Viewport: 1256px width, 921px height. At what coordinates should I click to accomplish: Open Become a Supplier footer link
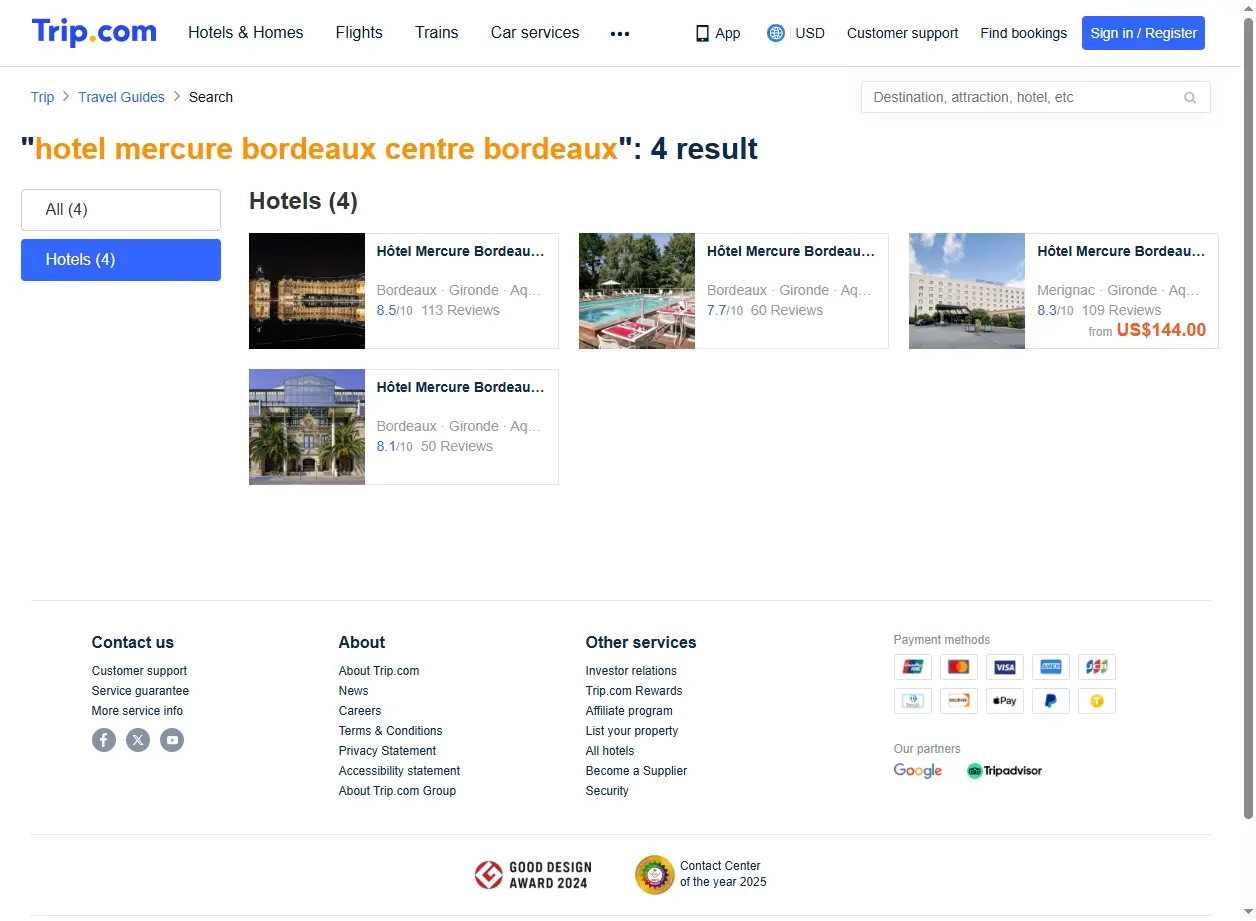(636, 771)
